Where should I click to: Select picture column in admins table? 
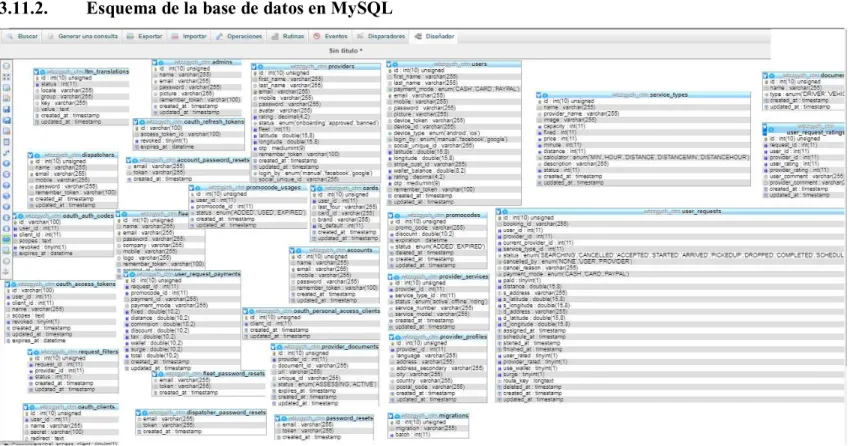pyautogui.click(x=197, y=94)
